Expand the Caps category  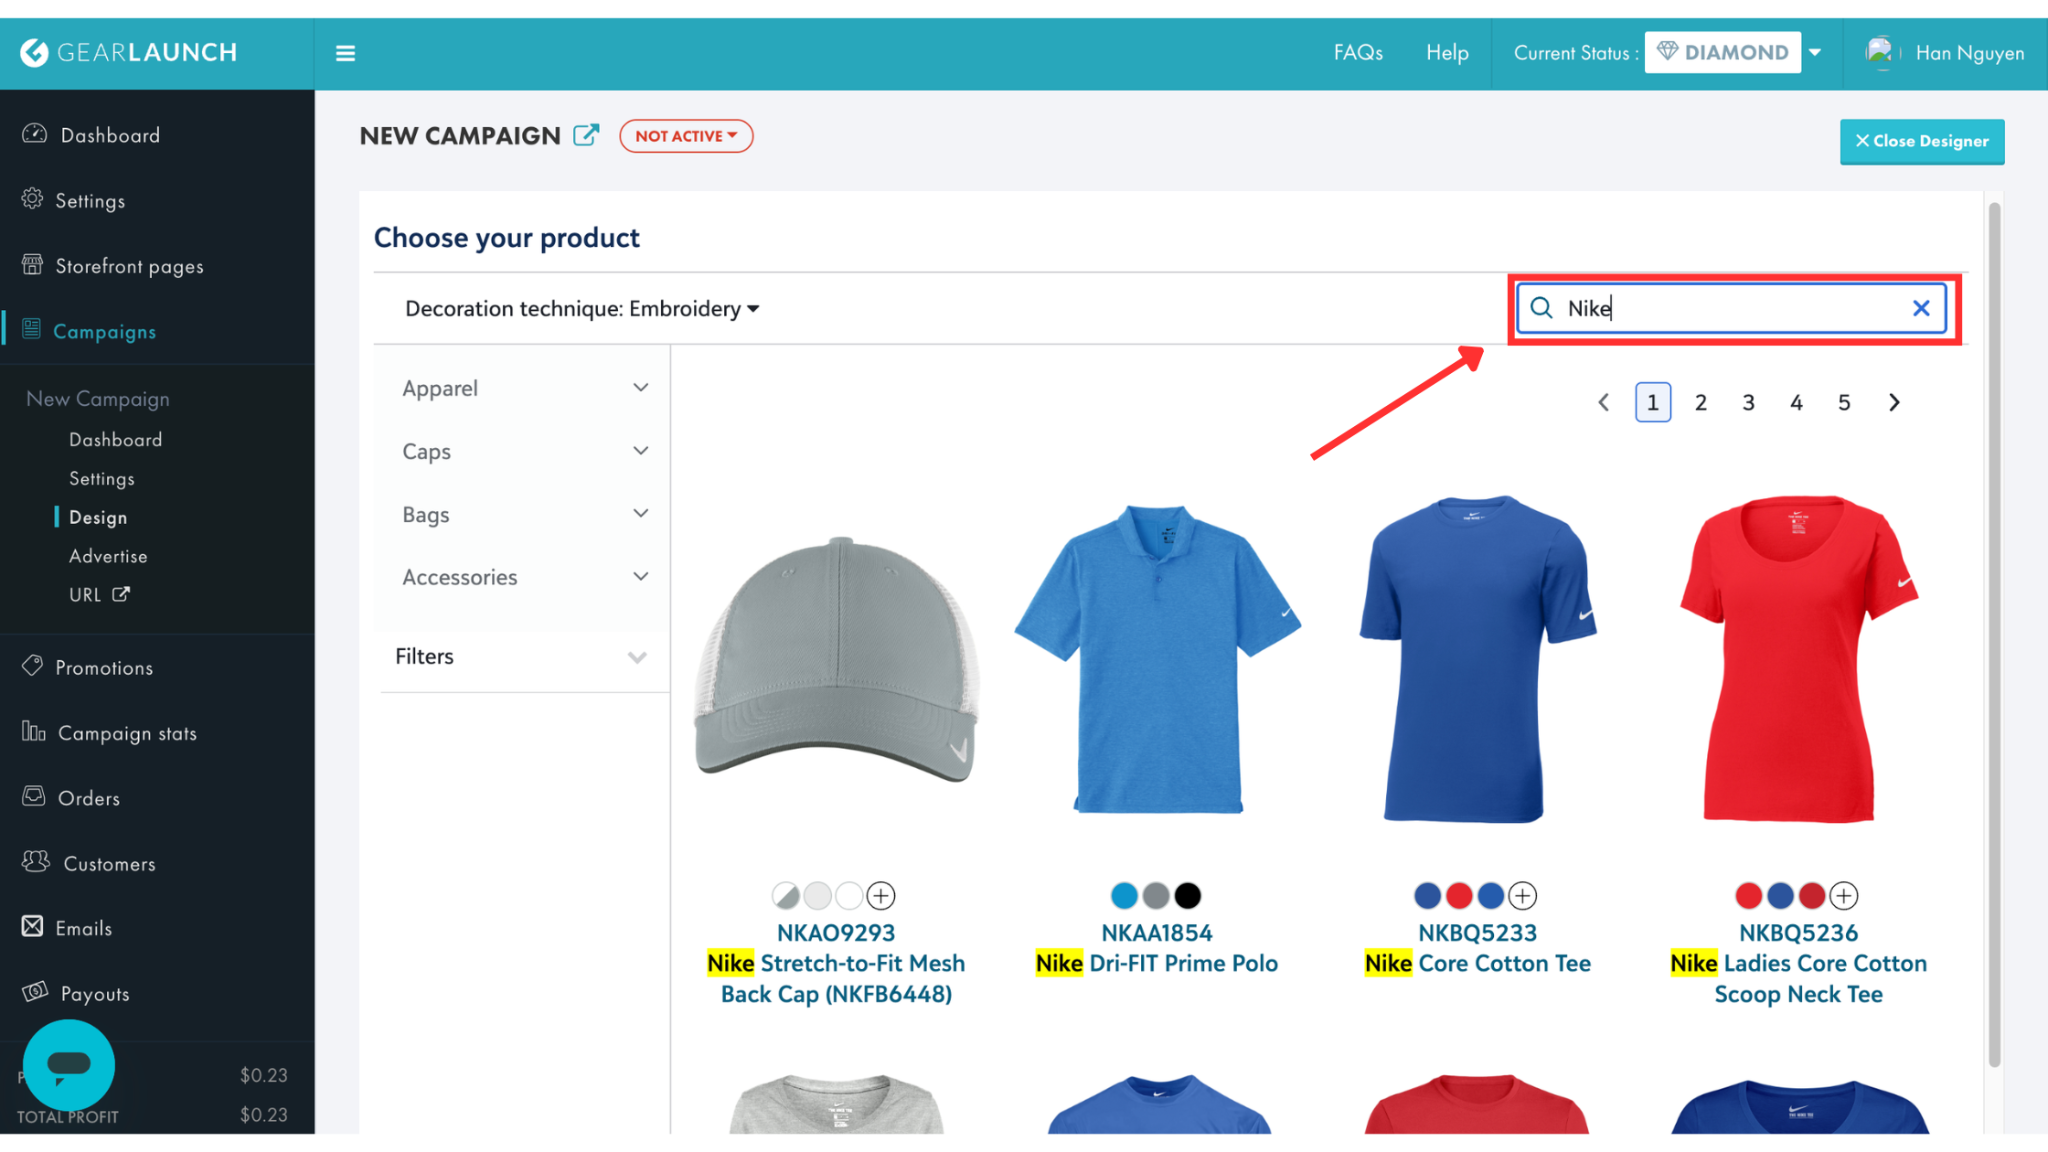click(x=525, y=451)
